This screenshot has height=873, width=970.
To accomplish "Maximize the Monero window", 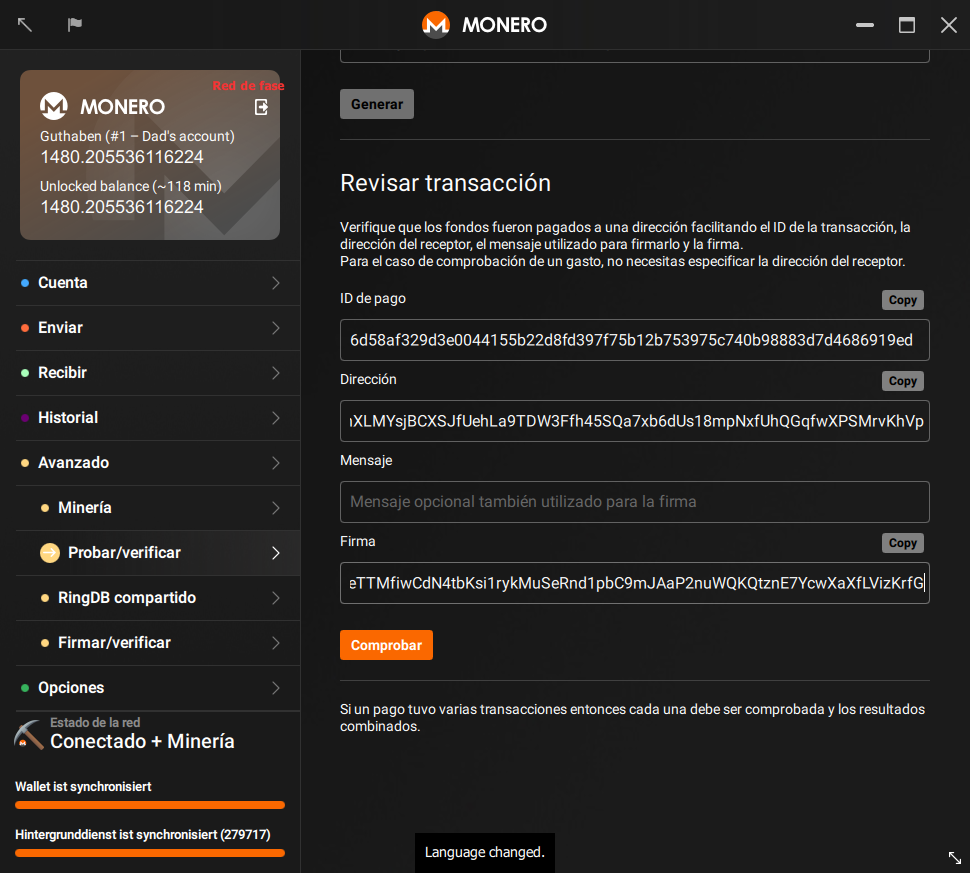I will (907, 25).
